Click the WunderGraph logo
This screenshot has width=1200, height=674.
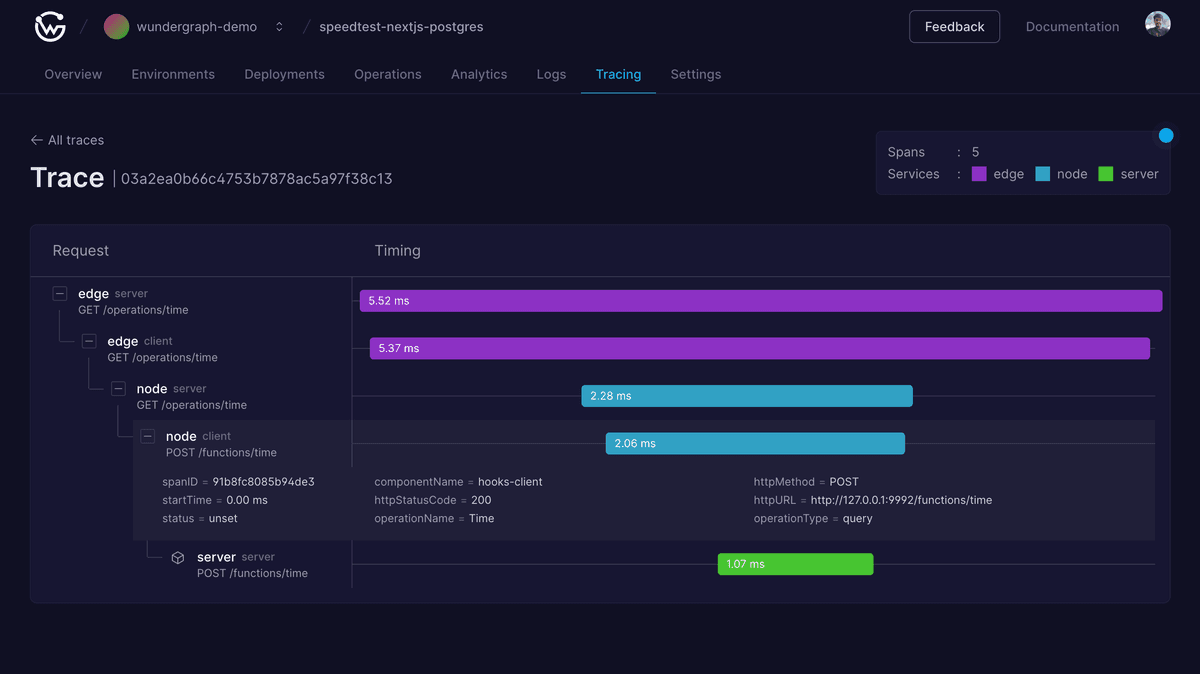coord(50,27)
